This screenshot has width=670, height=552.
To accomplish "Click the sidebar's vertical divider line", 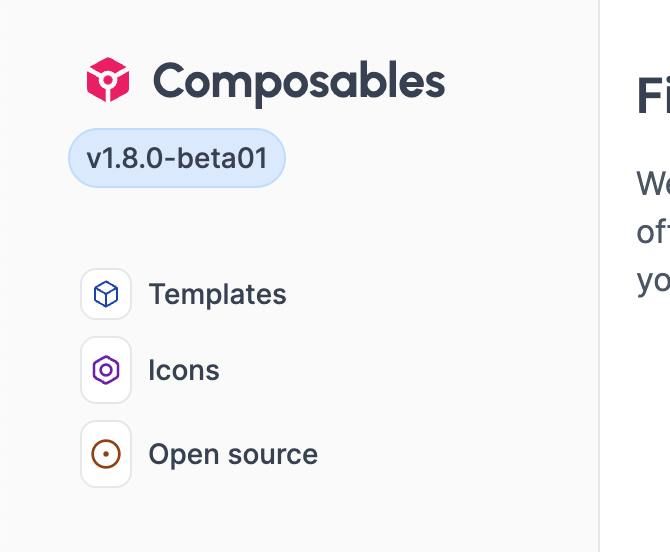I will point(599,300).
